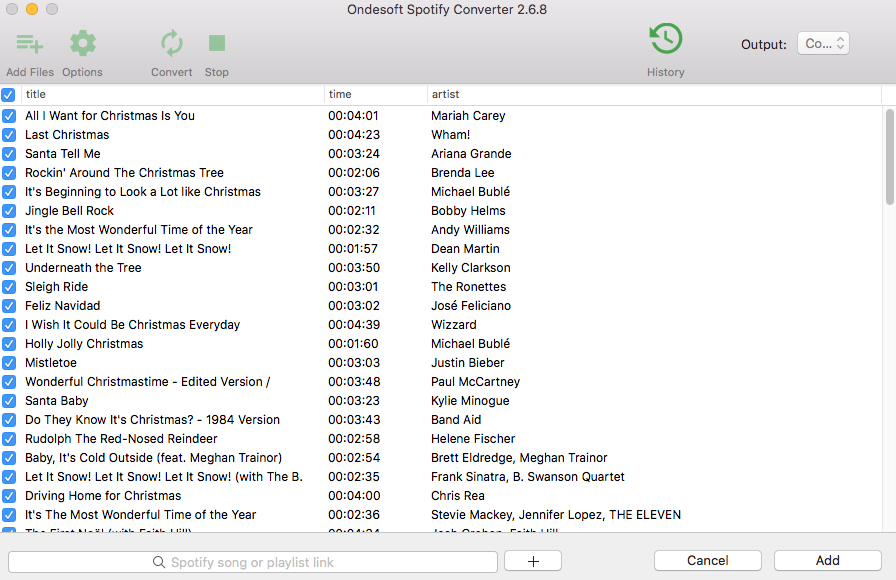Click the Cancel button
The image size is (896, 580).
pyautogui.click(x=707, y=561)
